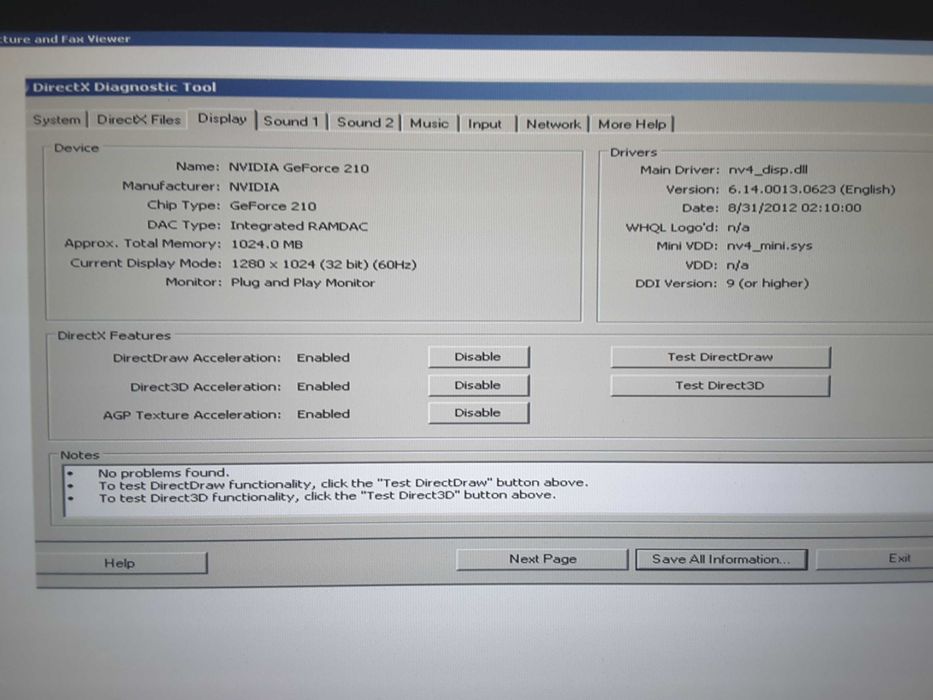Click the WHQL Logo'd n/a value
933x700 pixels.
(738, 227)
